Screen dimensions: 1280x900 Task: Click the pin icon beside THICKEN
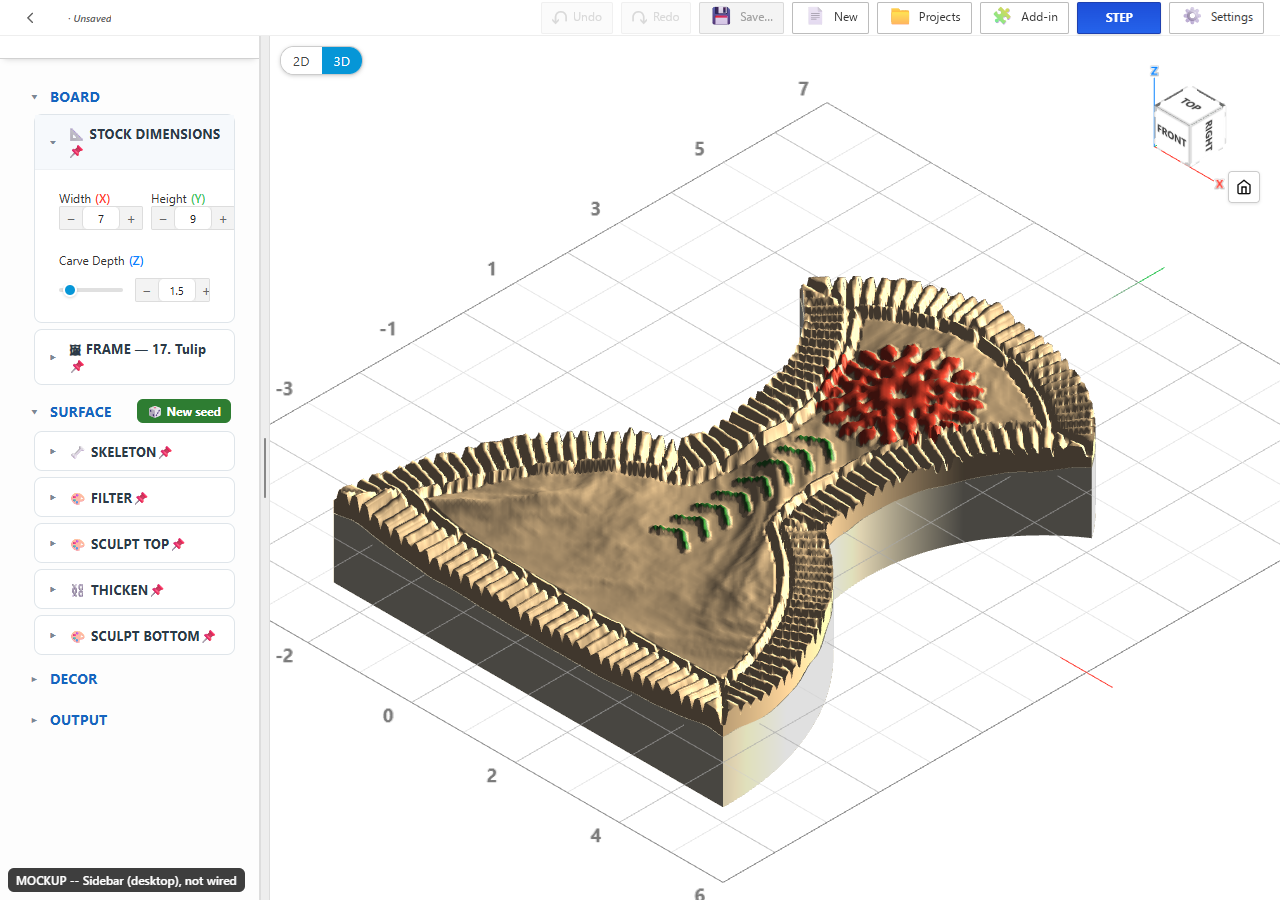(157, 590)
